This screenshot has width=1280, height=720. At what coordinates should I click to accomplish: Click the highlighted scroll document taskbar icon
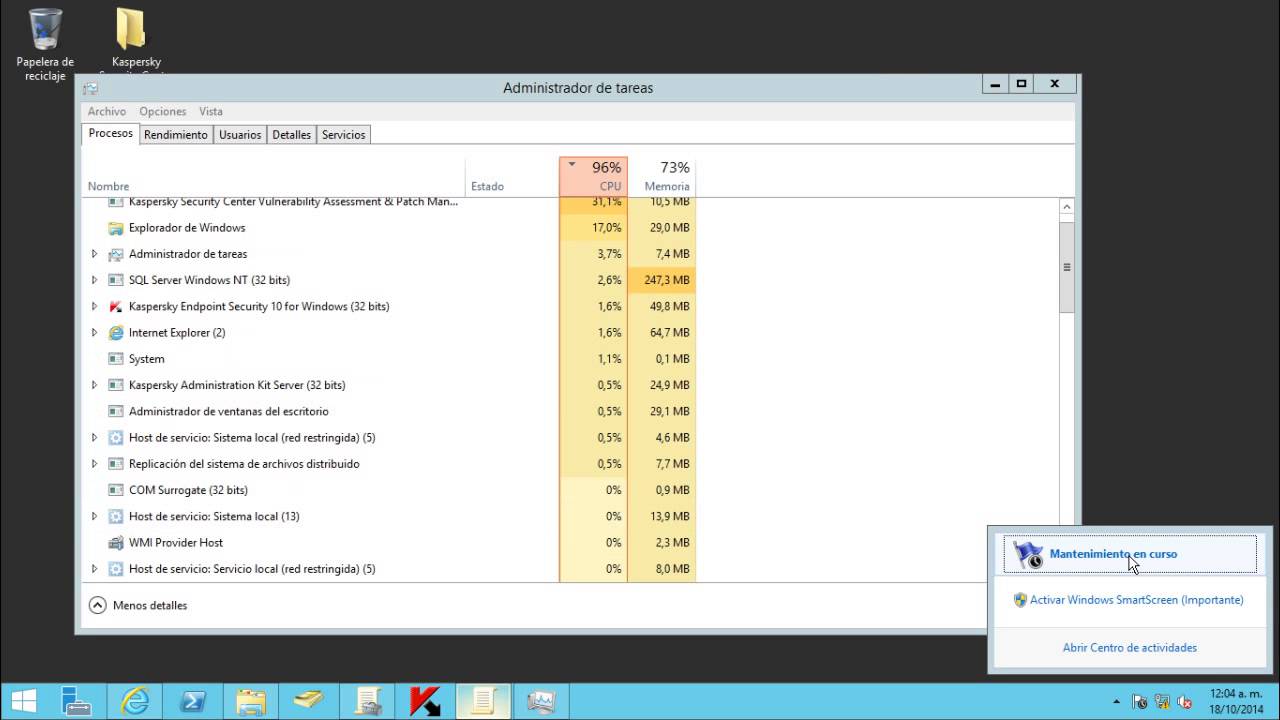(483, 702)
